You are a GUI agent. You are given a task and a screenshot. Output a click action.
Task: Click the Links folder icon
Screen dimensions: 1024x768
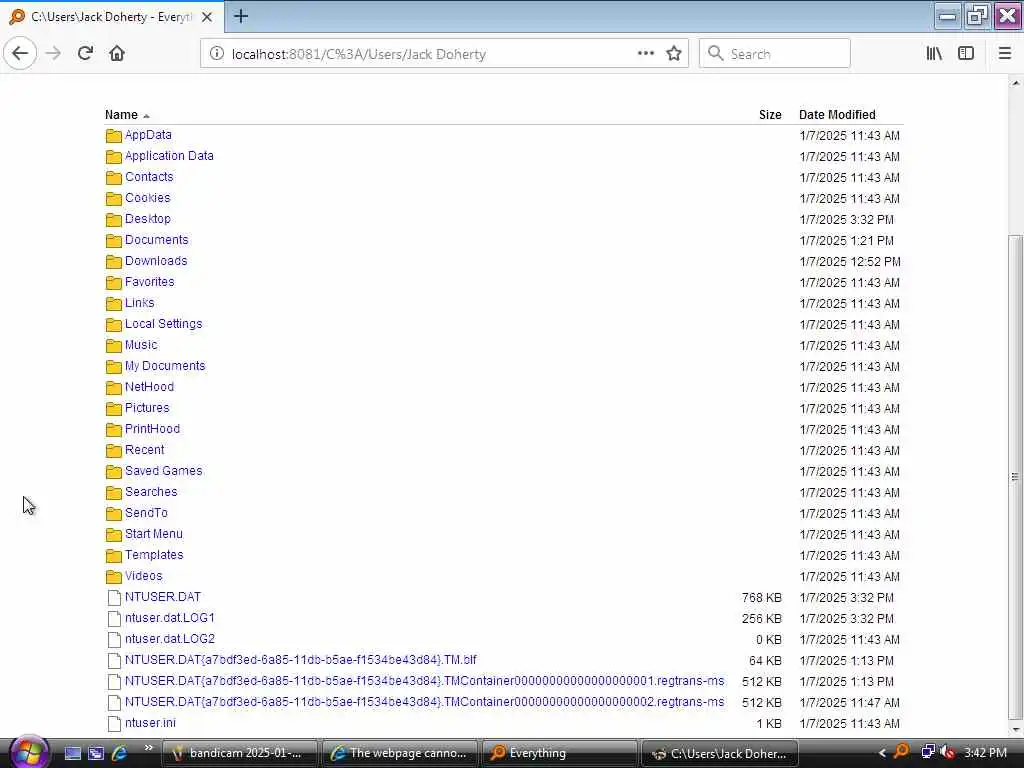point(114,304)
